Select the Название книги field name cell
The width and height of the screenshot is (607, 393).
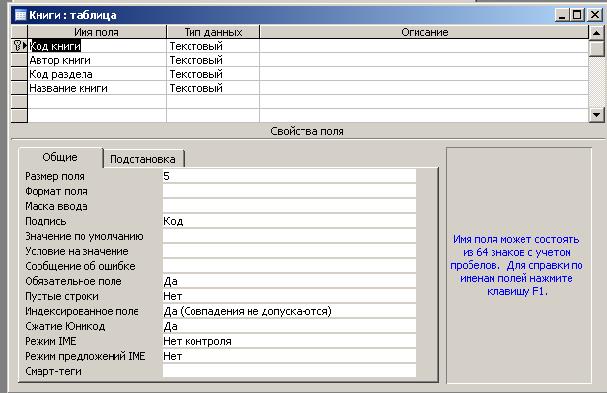[x=97, y=88]
